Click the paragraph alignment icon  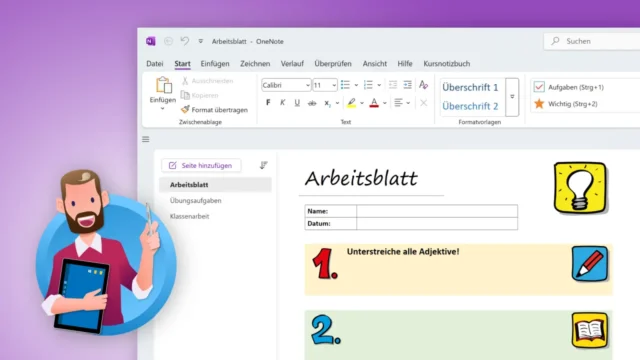pyautogui.click(x=398, y=103)
